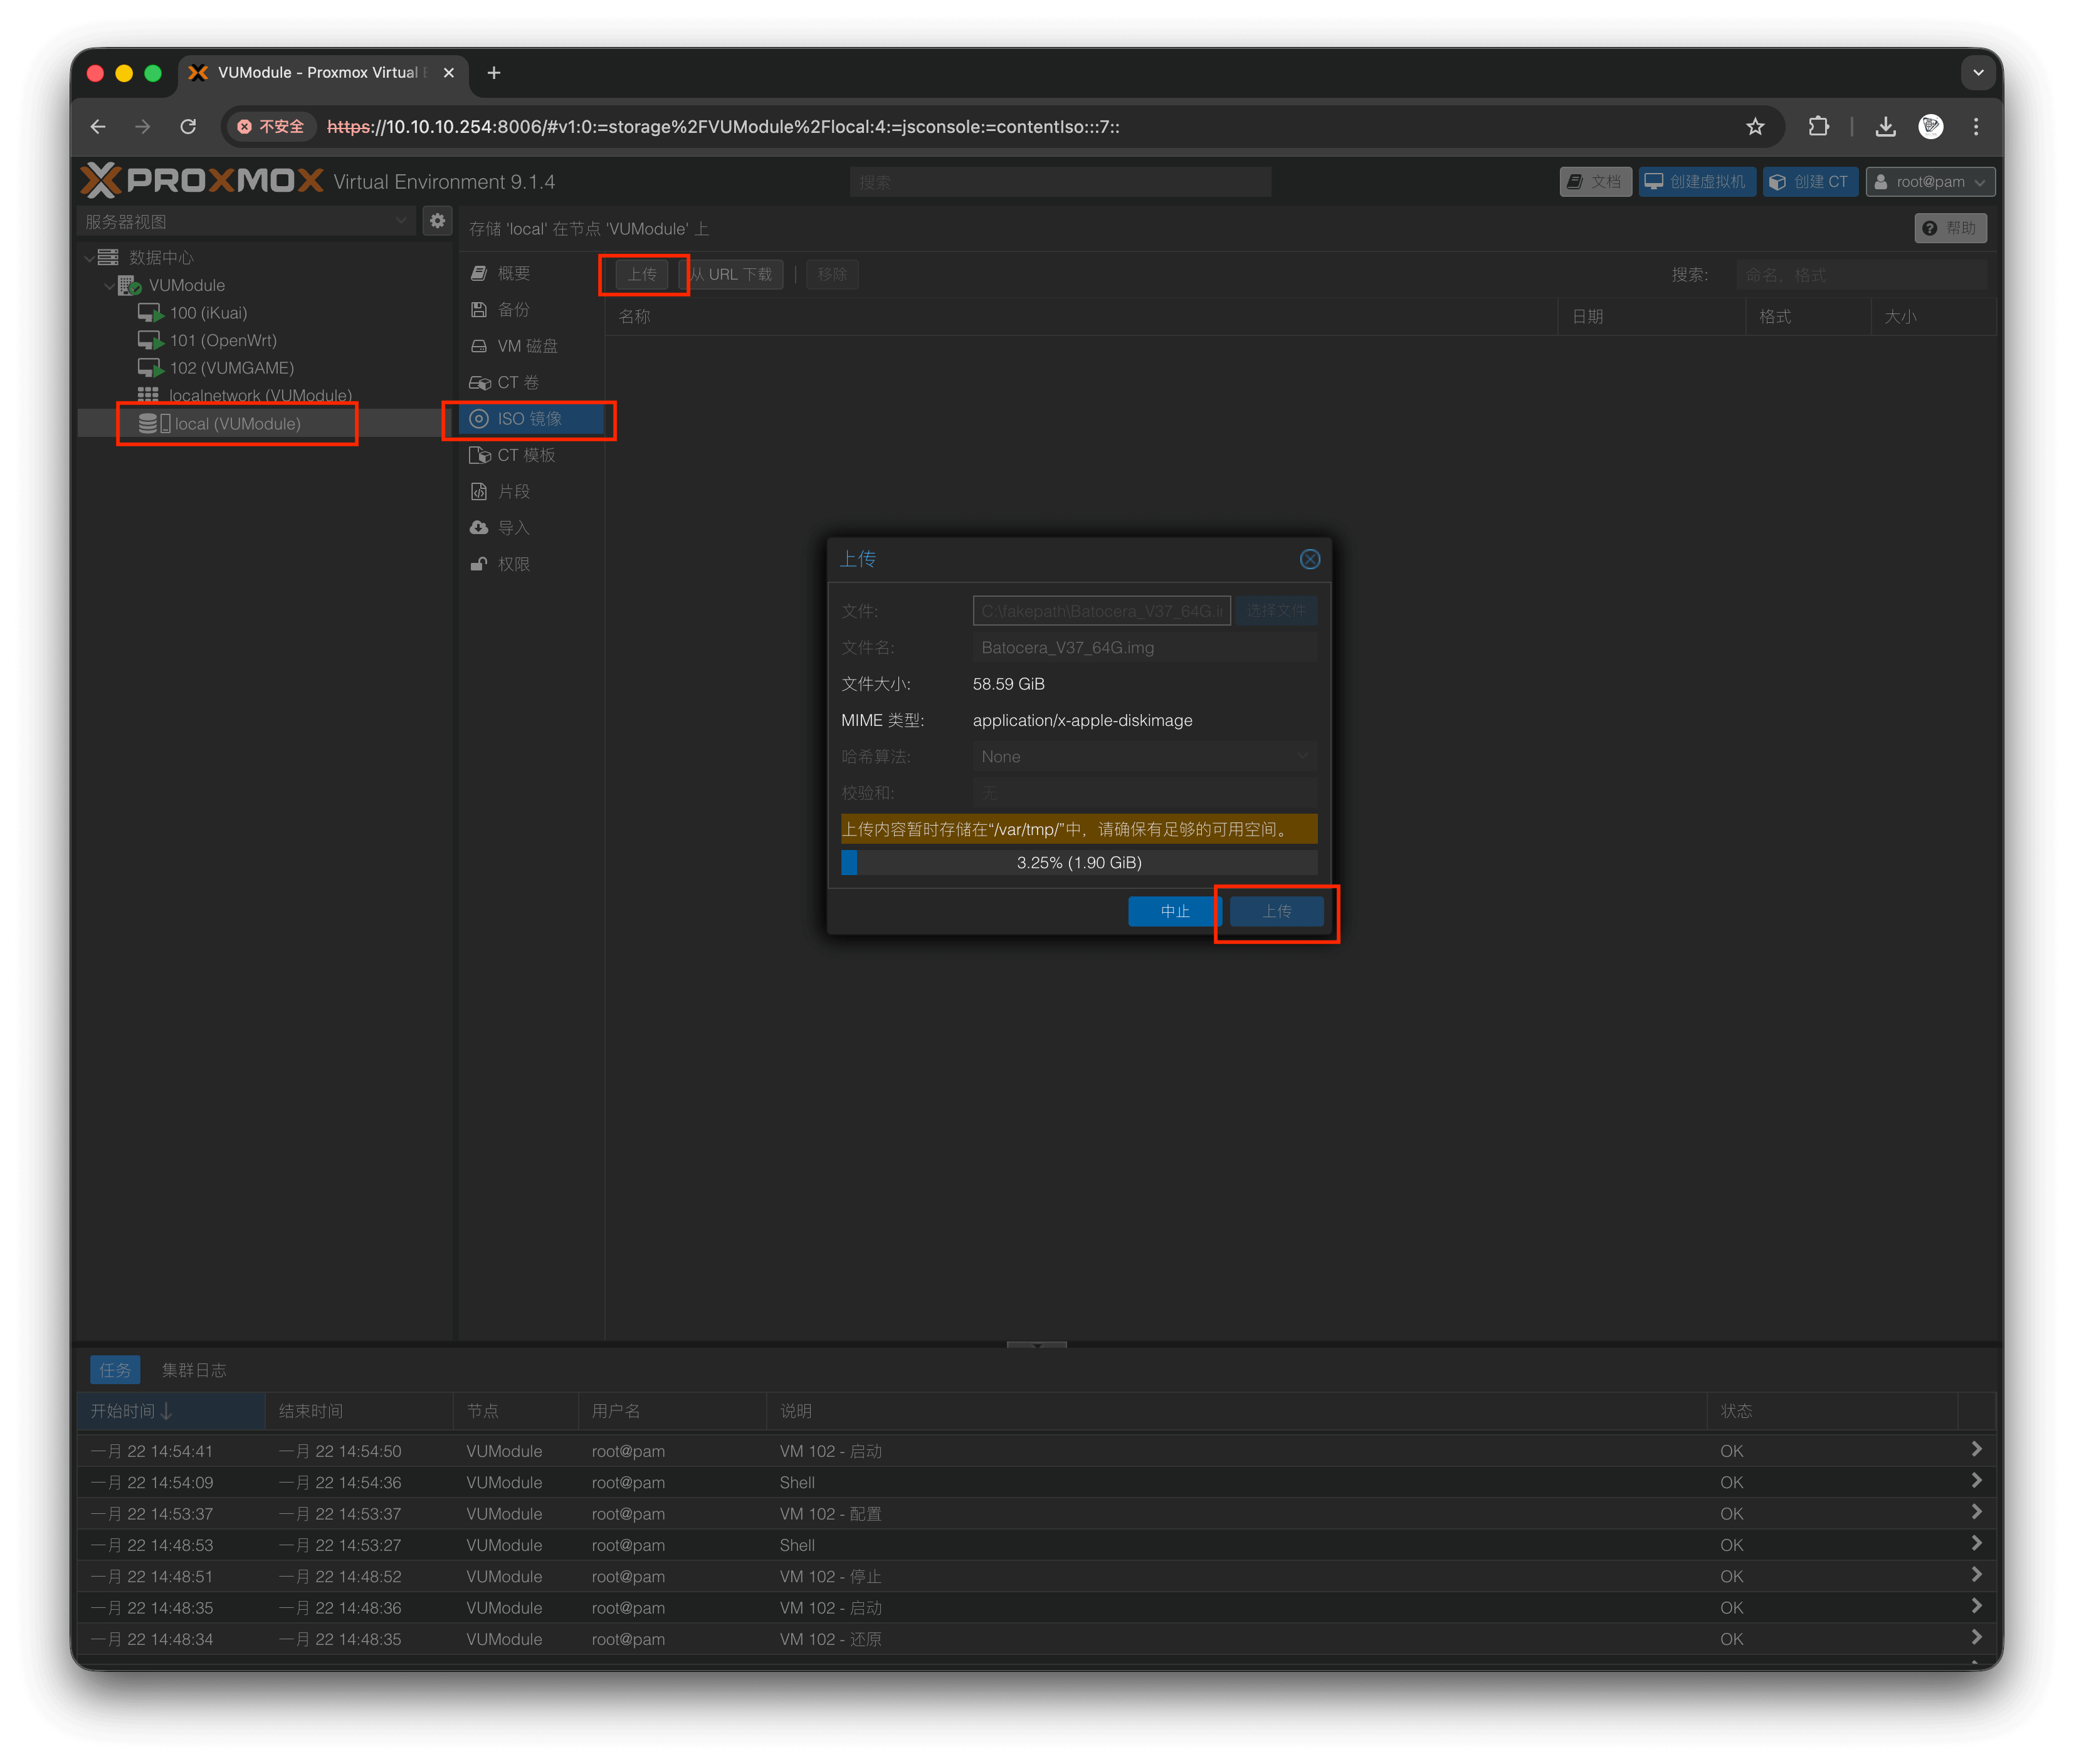Open the 权限 permissions section
The height and width of the screenshot is (1764, 2074).
[513, 564]
